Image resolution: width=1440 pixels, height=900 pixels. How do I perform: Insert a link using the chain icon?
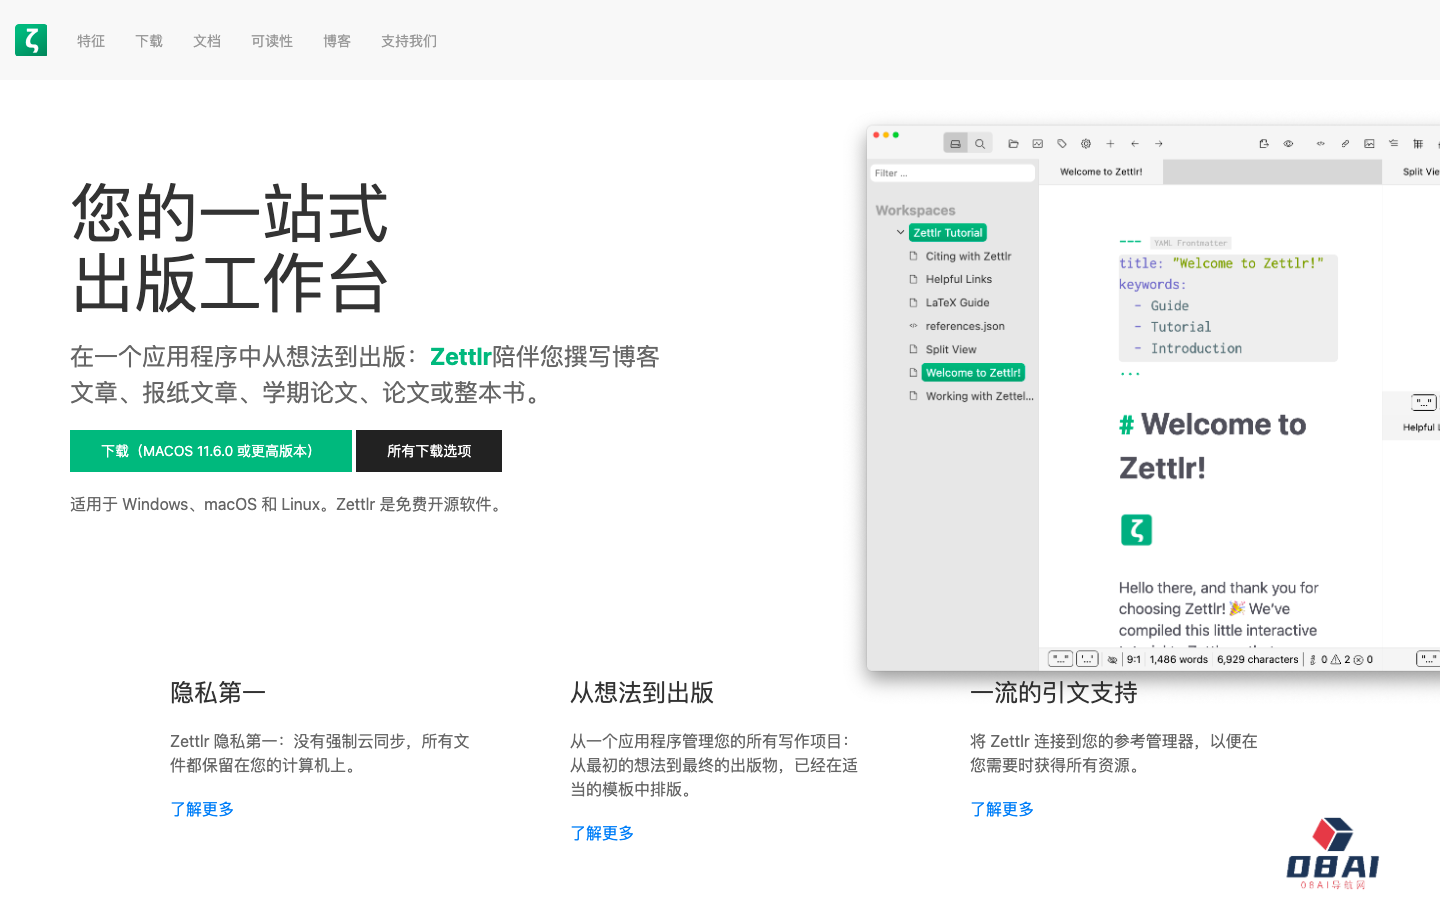coord(1344,143)
